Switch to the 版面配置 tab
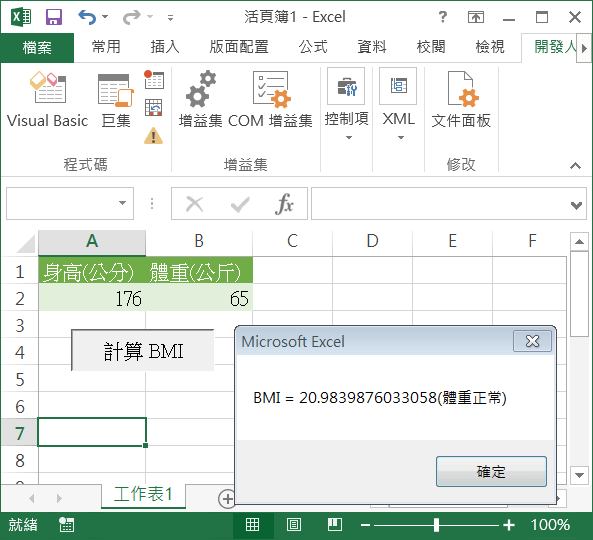Image resolution: width=593 pixels, height=540 pixels. click(239, 47)
